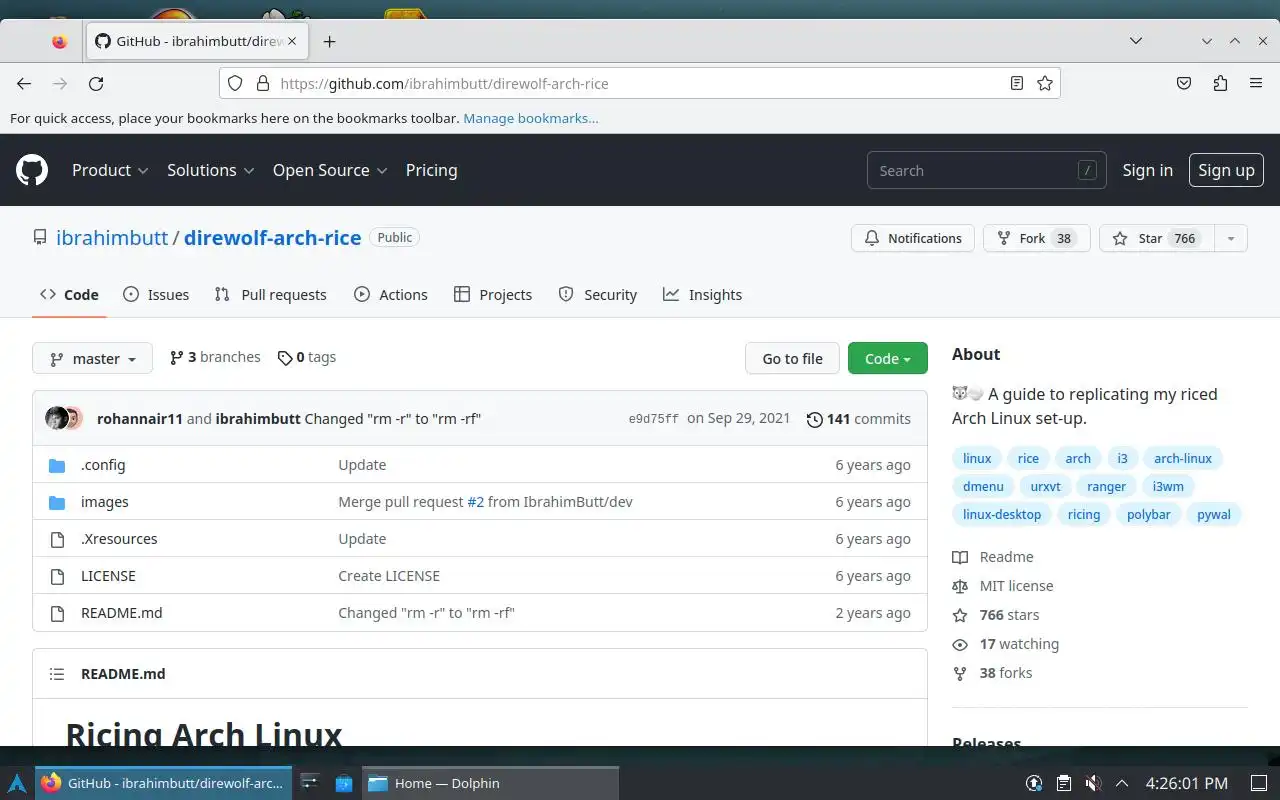Bookmark page with star icon in address bar

(1045, 84)
